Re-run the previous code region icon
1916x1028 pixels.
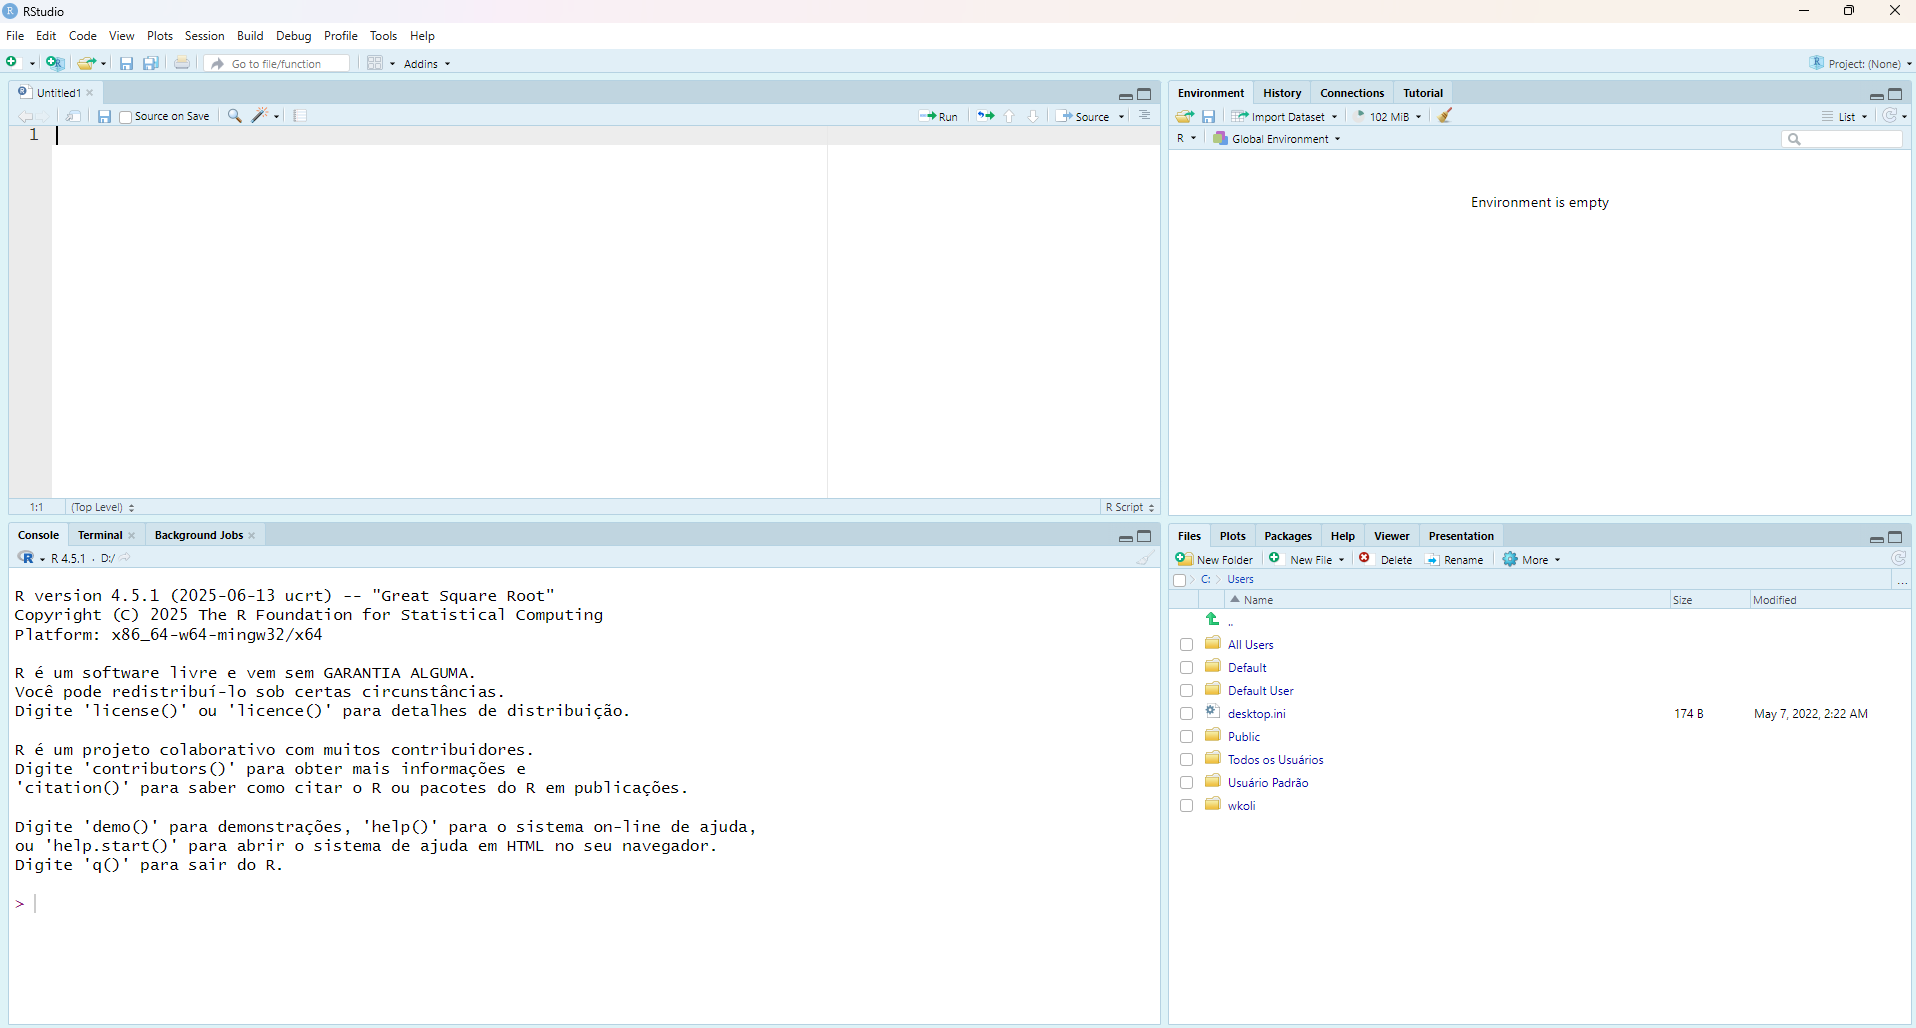(985, 116)
